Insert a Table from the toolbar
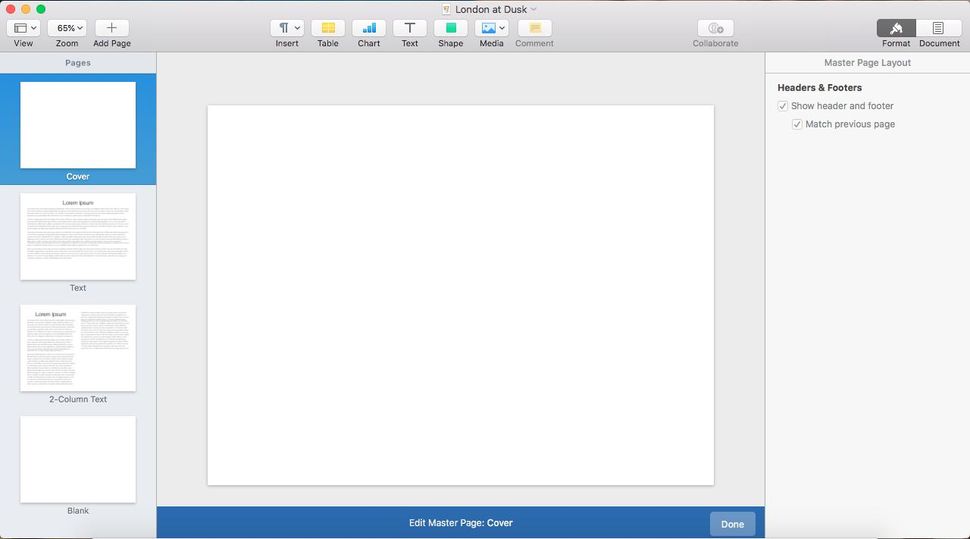Image resolution: width=970 pixels, height=539 pixels. click(328, 28)
